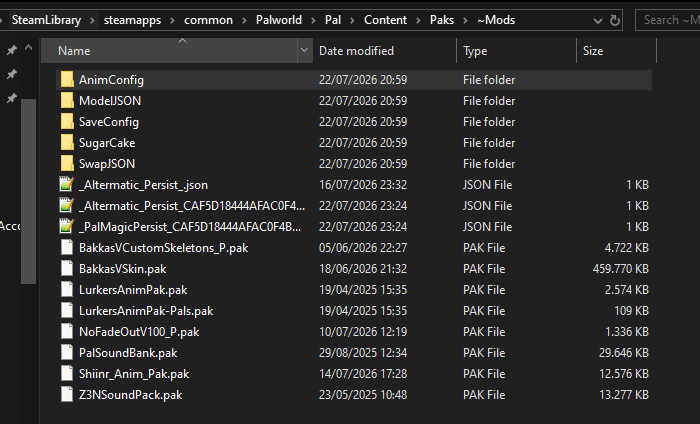This screenshot has width=700, height=424.
Task: Click the SaveConfig folder icon
Action: [x=67, y=121]
